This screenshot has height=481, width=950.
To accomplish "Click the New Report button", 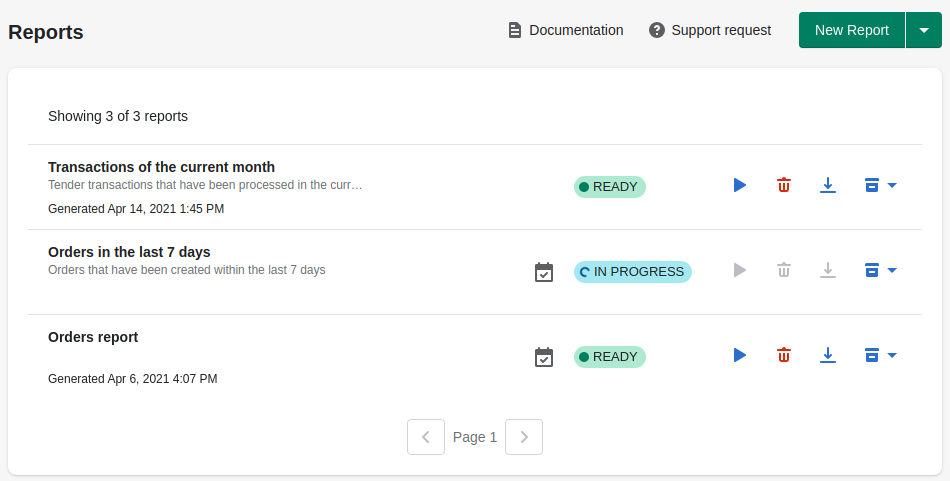I will tap(852, 30).
